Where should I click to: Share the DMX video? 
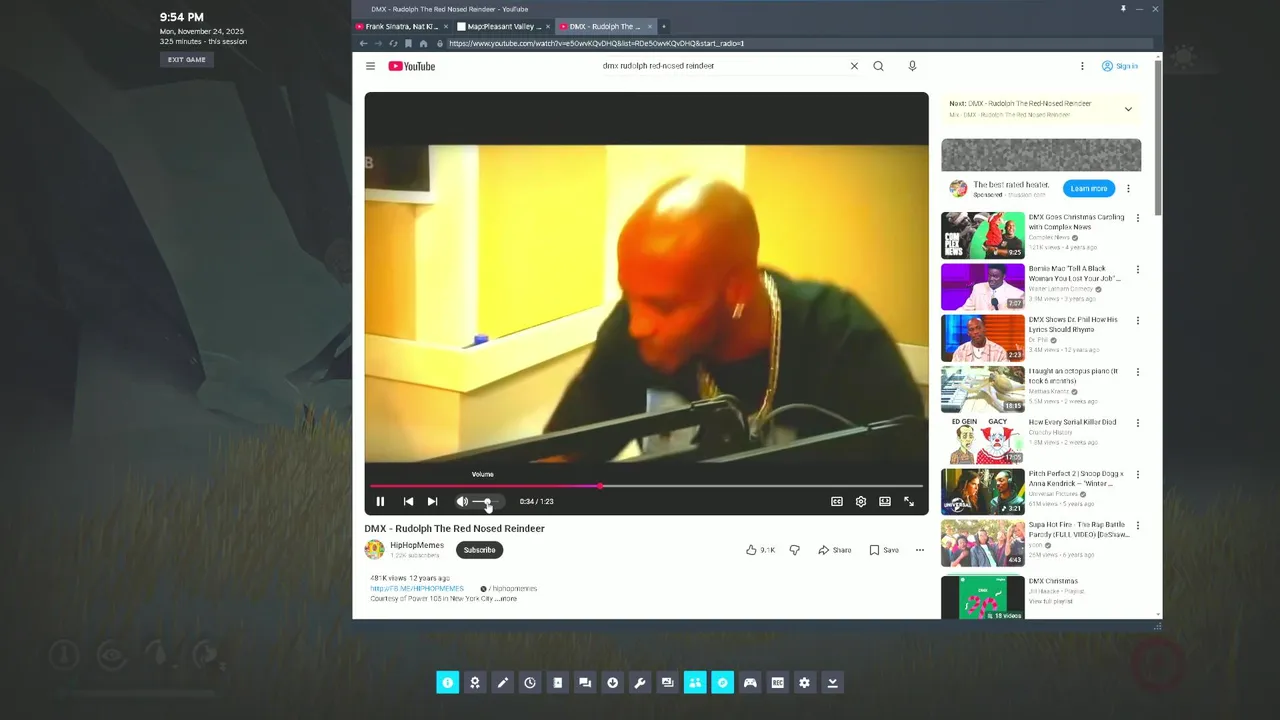click(x=835, y=550)
